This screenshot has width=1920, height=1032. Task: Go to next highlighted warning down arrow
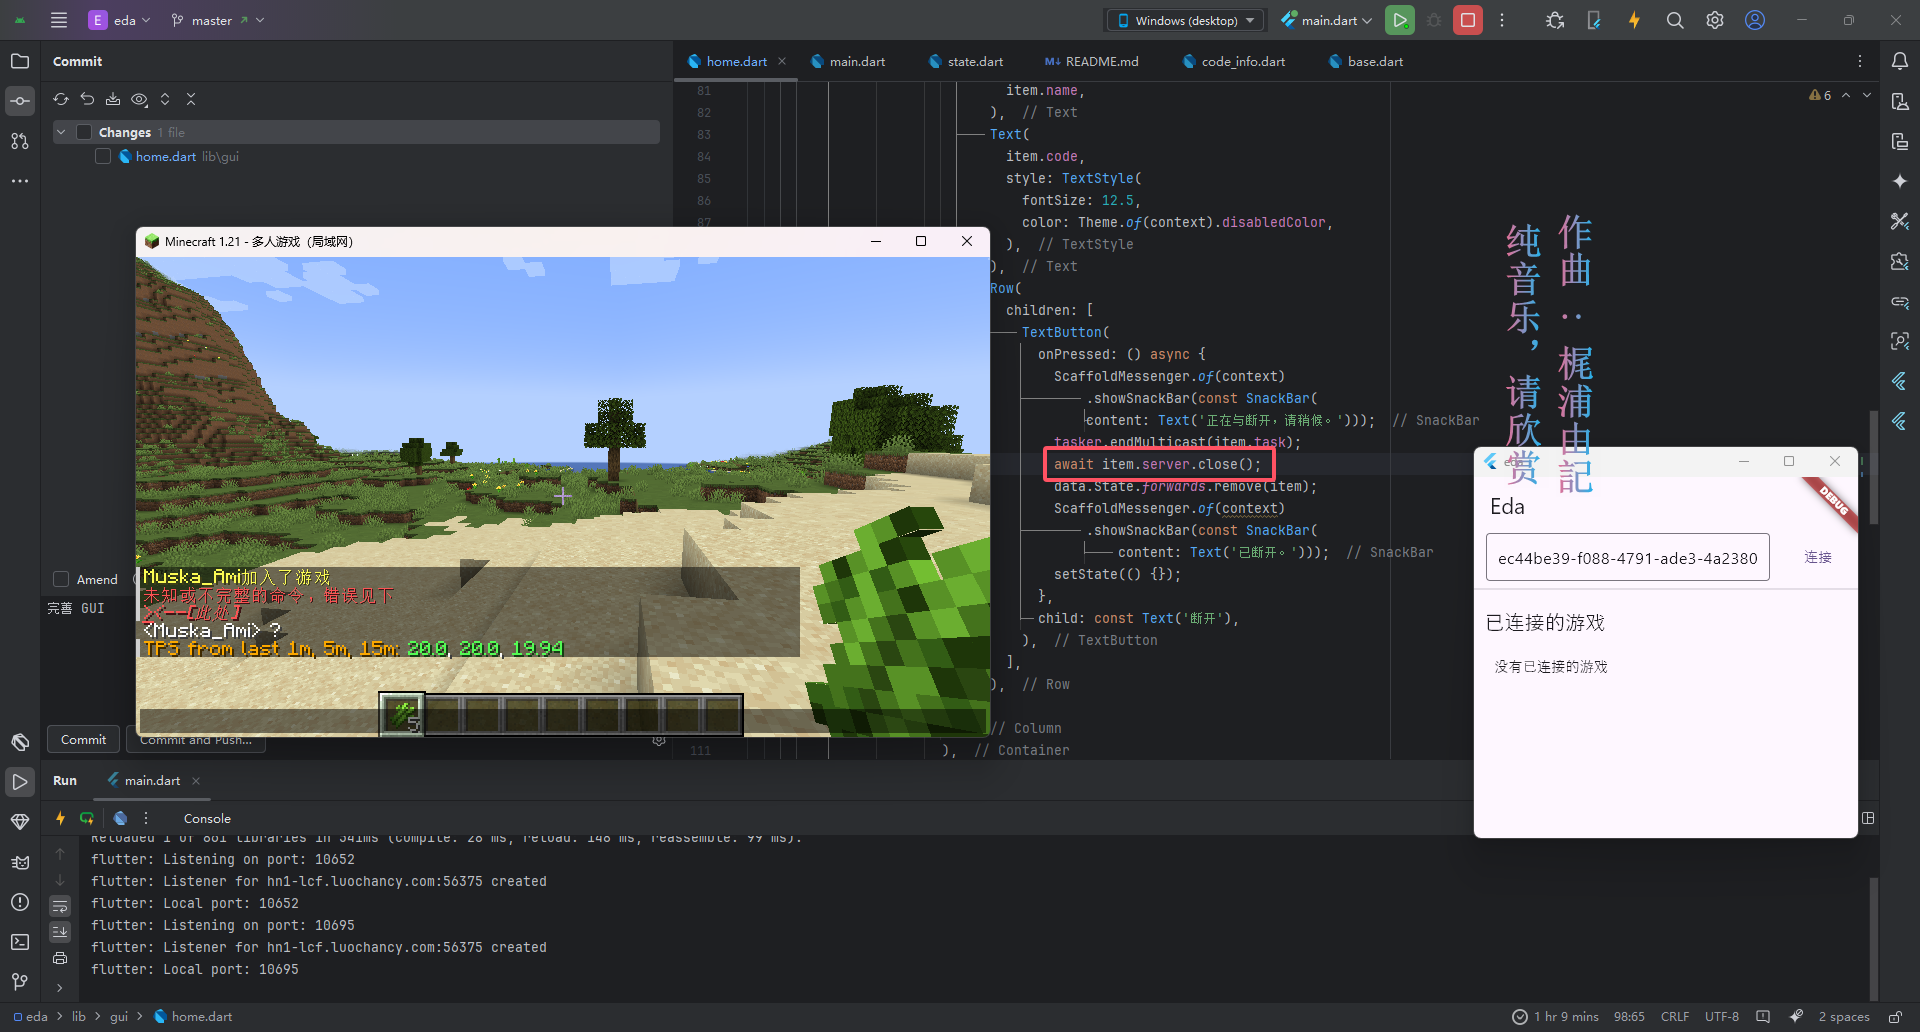pyautogui.click(x=1867, y=95)
